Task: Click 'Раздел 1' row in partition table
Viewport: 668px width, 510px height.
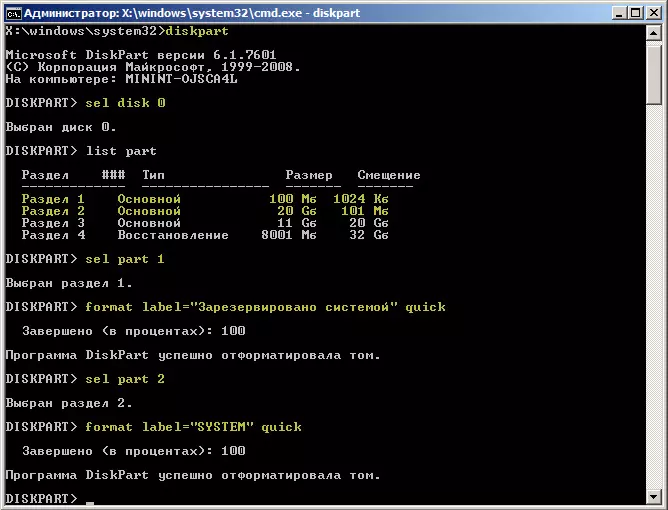Action: click(x=205, y=199)
